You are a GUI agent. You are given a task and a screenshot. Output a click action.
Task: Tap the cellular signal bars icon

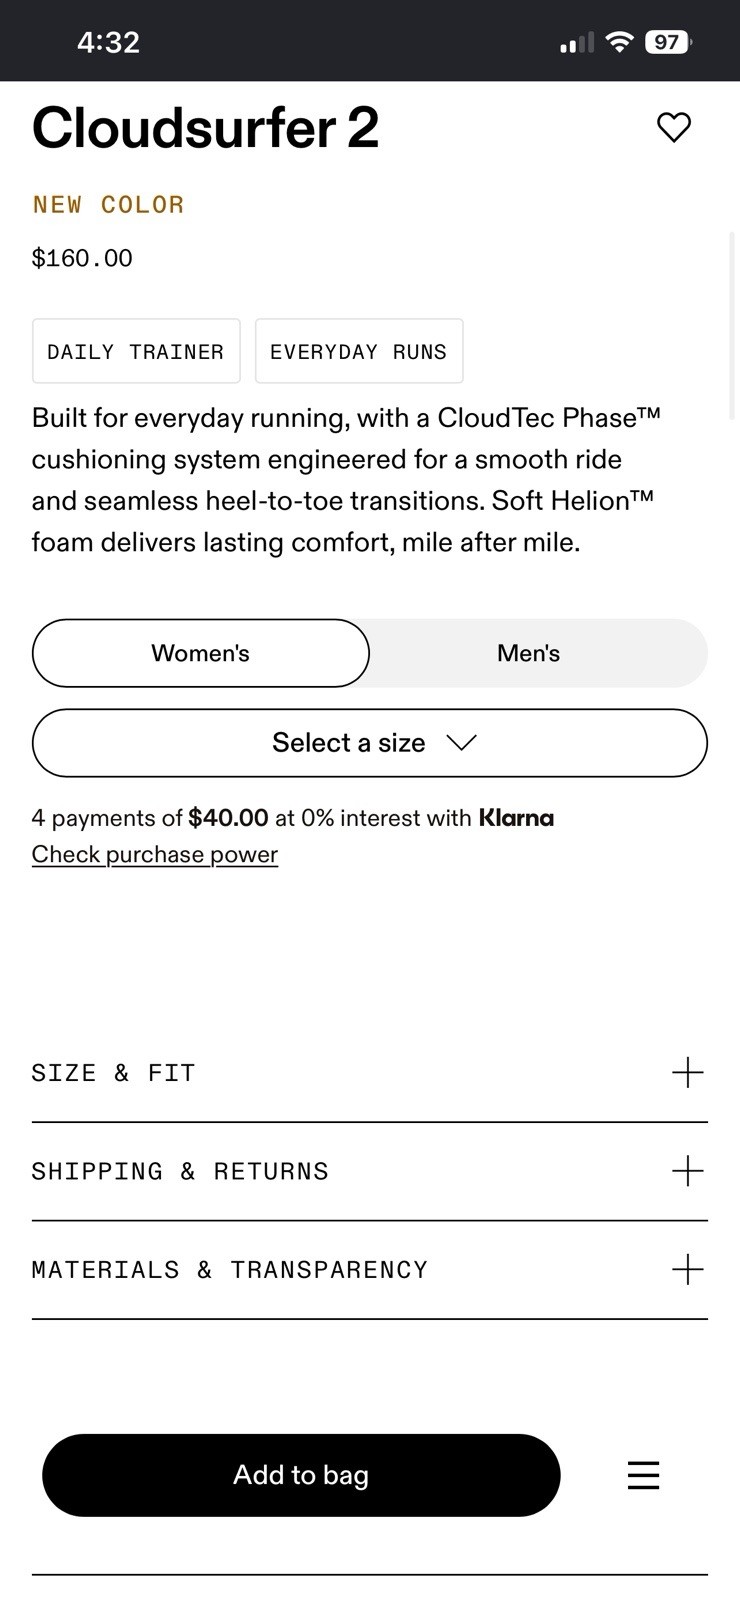pyautogui.click(x=577, y=42)
